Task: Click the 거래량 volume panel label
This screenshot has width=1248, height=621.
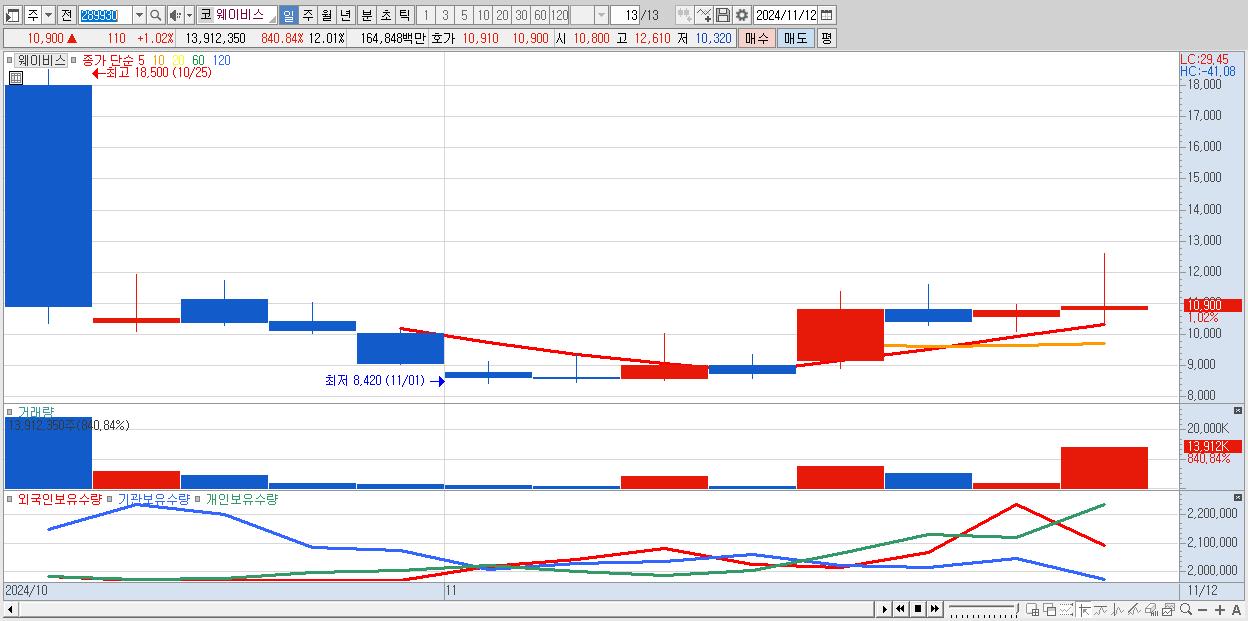Action: pyautogui.click(x=36, y=411)
